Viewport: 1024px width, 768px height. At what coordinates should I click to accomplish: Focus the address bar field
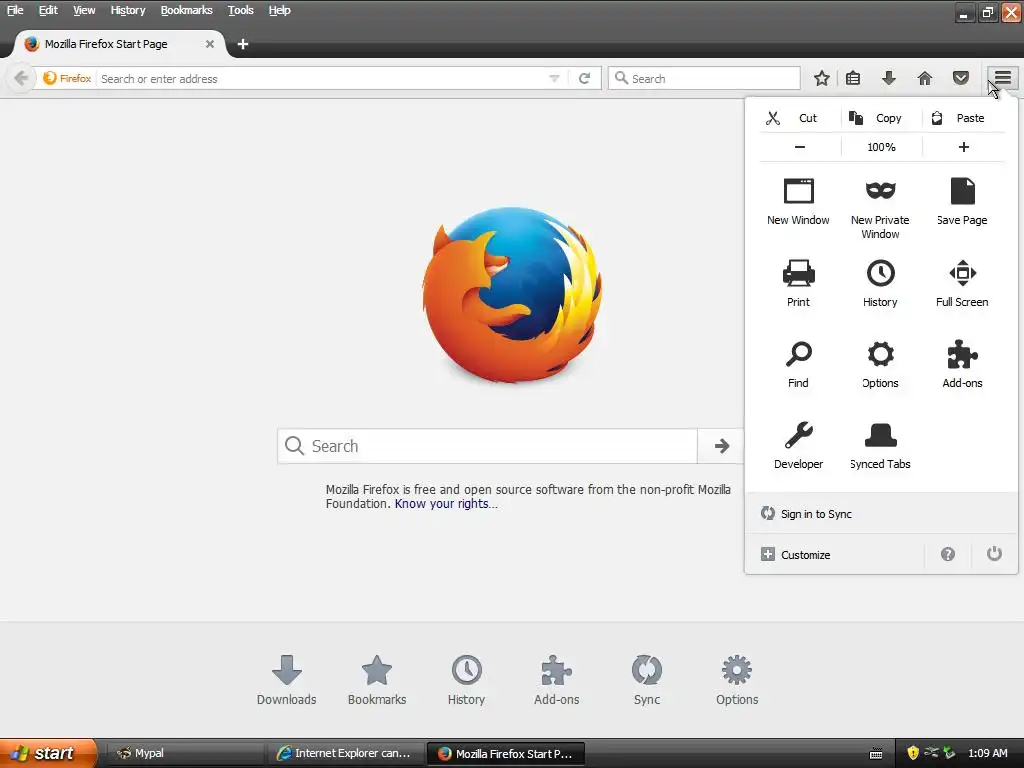tap(321, 78)
